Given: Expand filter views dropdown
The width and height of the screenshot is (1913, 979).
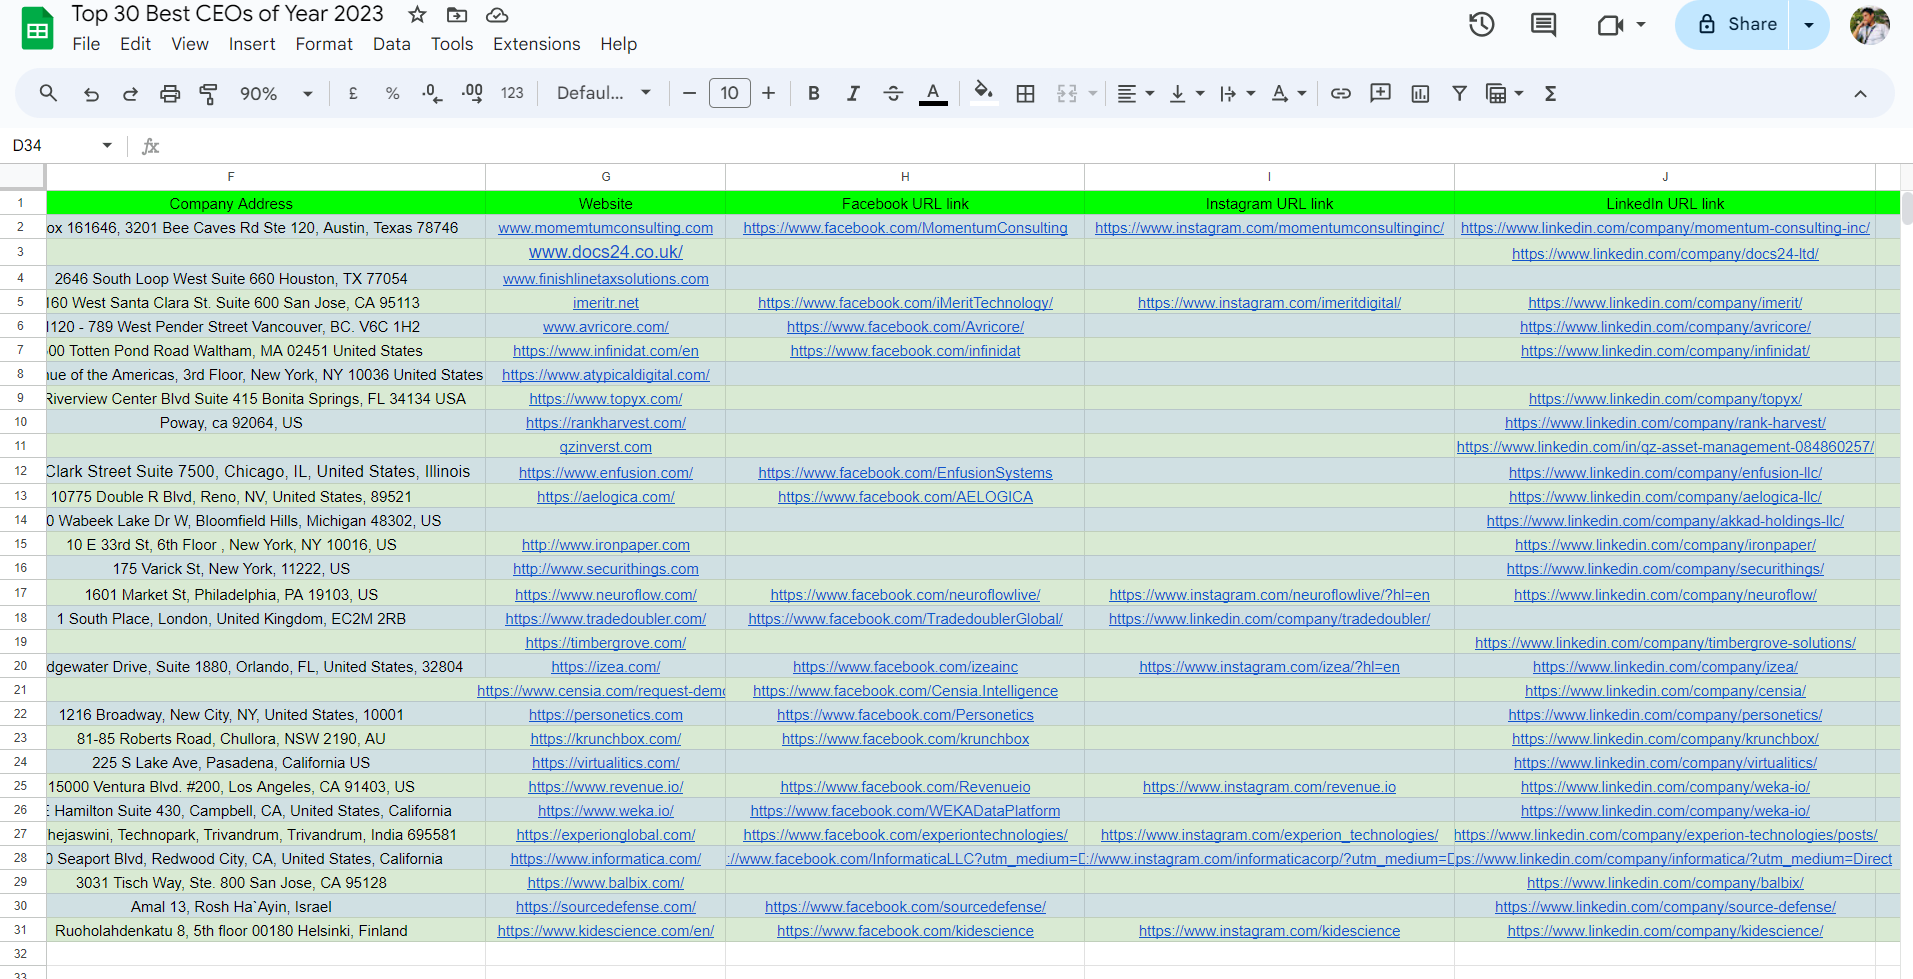Looking at the screenshot, I should click(1519, 94).
